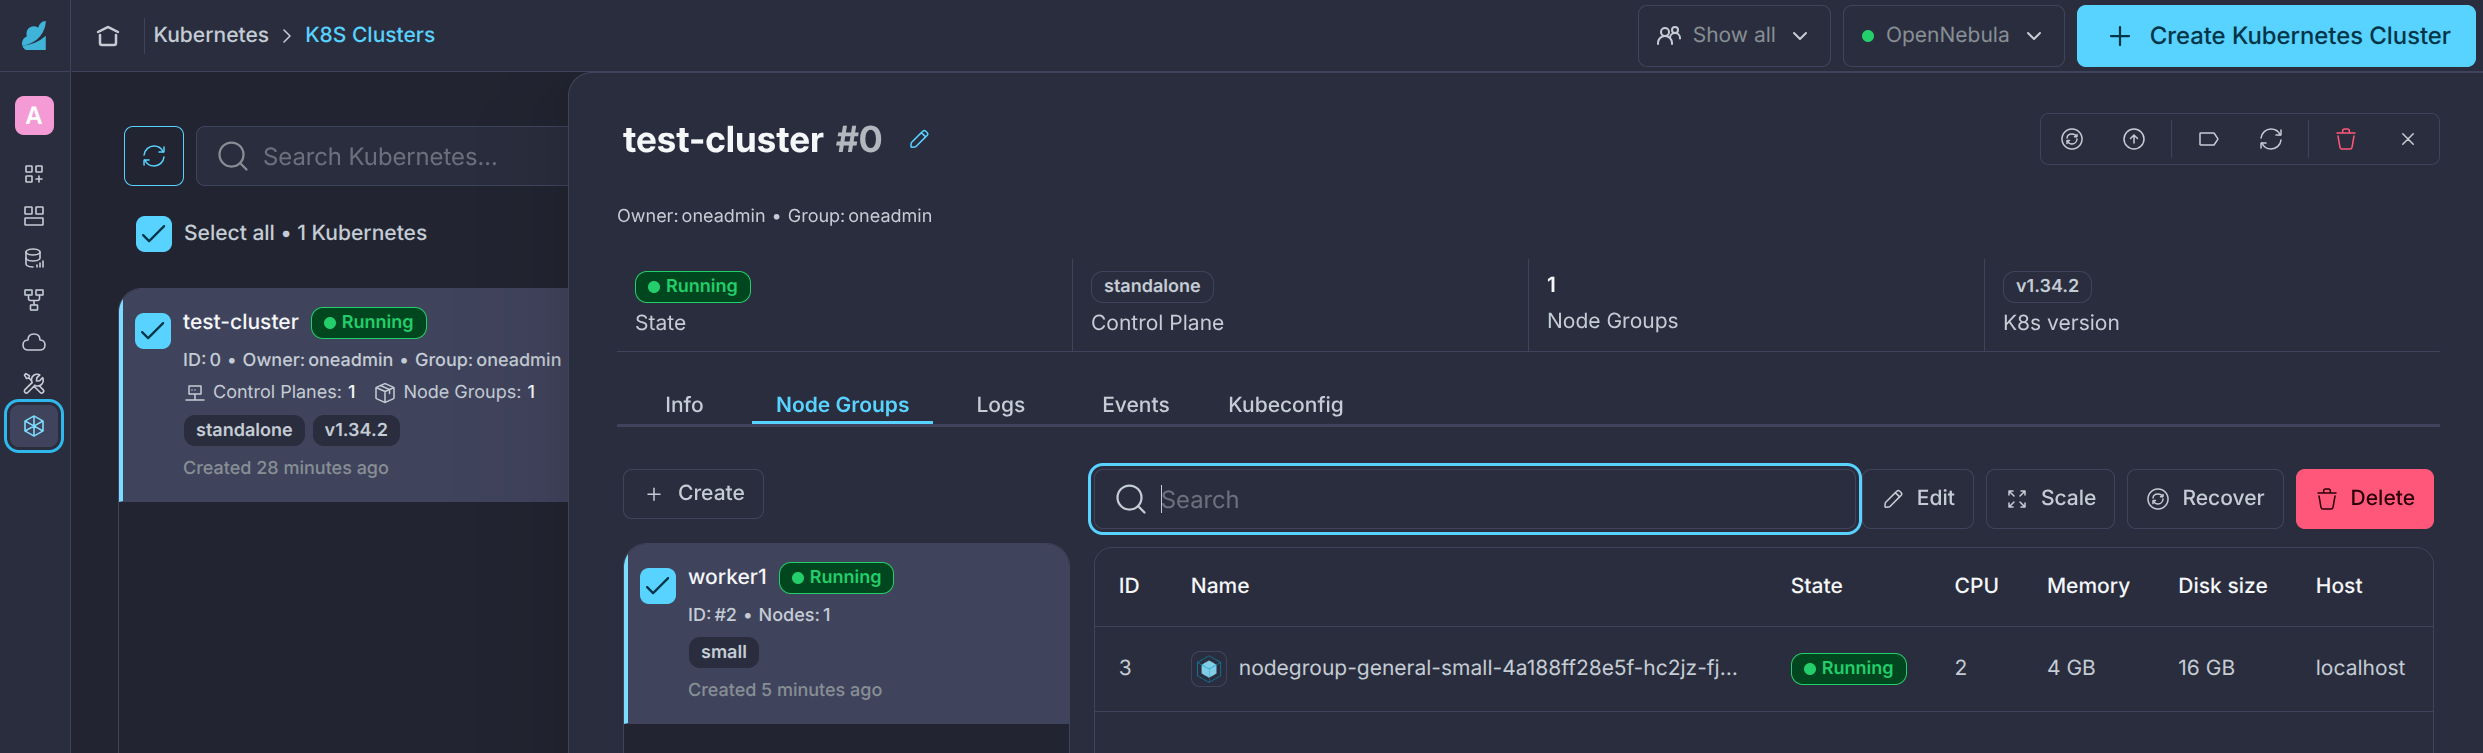Click the 4 GB memory cell
Screen dimensions: 2483x753
tap(2071, 668)
